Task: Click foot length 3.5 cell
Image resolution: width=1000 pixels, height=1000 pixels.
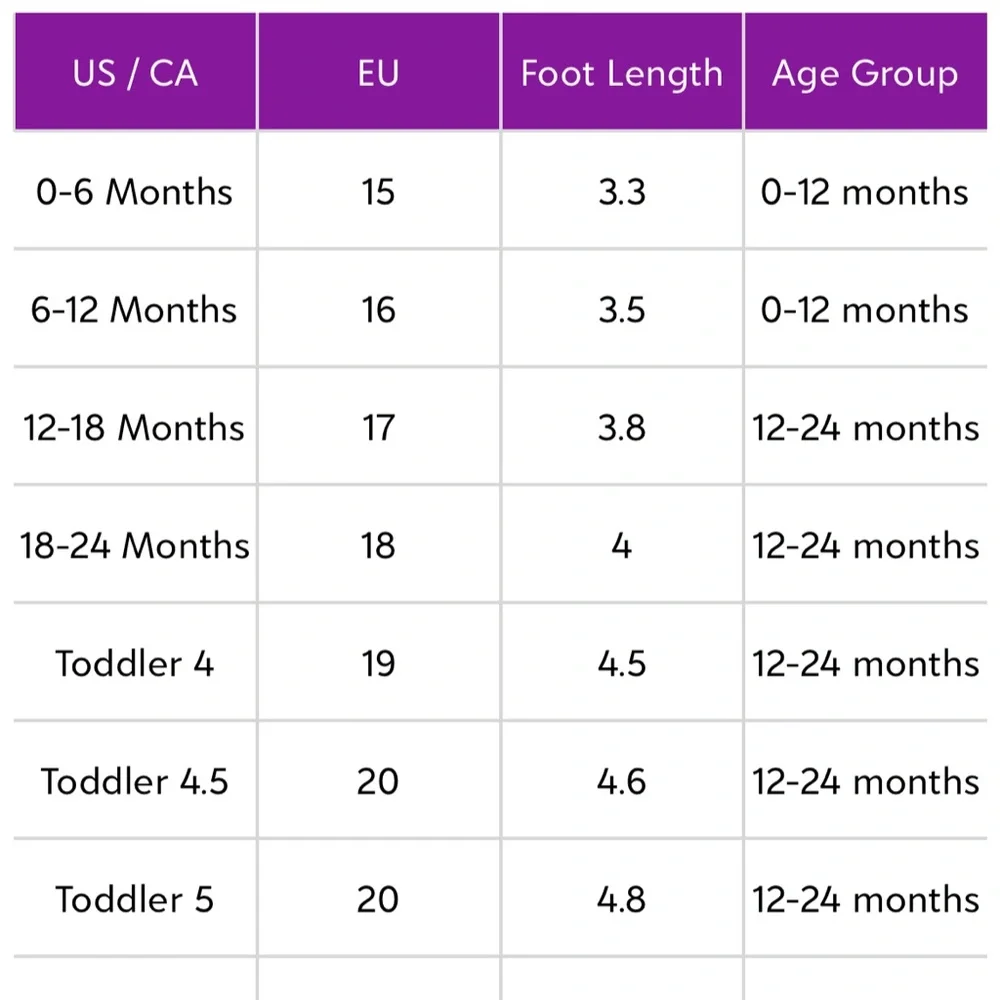Action: click(x=622, y=309)
